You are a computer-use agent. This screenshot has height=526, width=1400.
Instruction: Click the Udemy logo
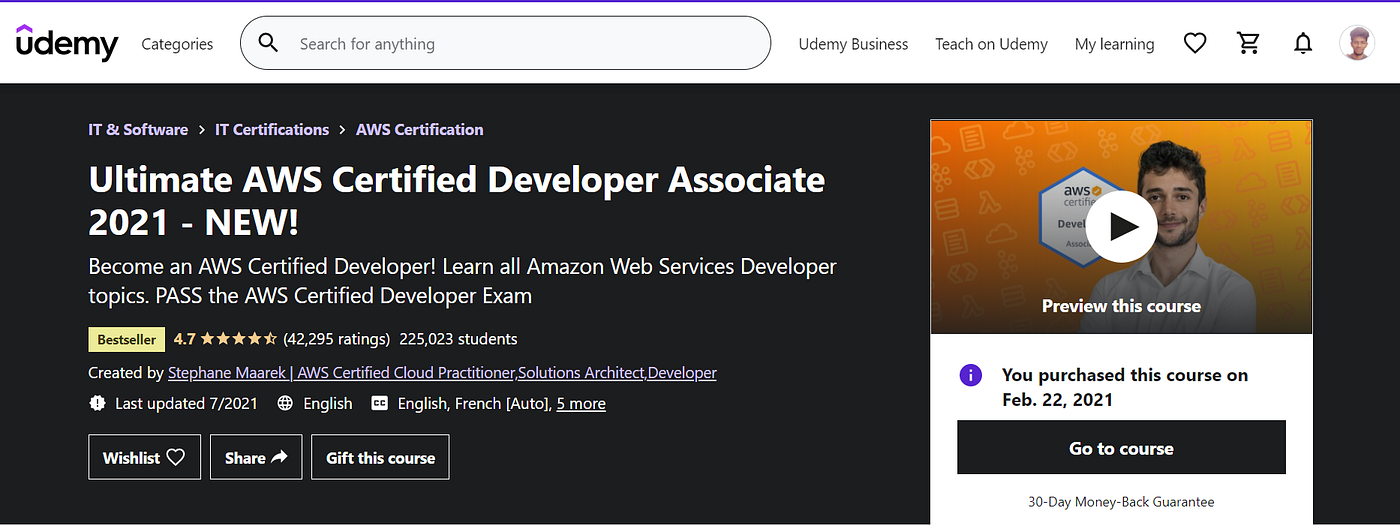click(x=67, y=43)
